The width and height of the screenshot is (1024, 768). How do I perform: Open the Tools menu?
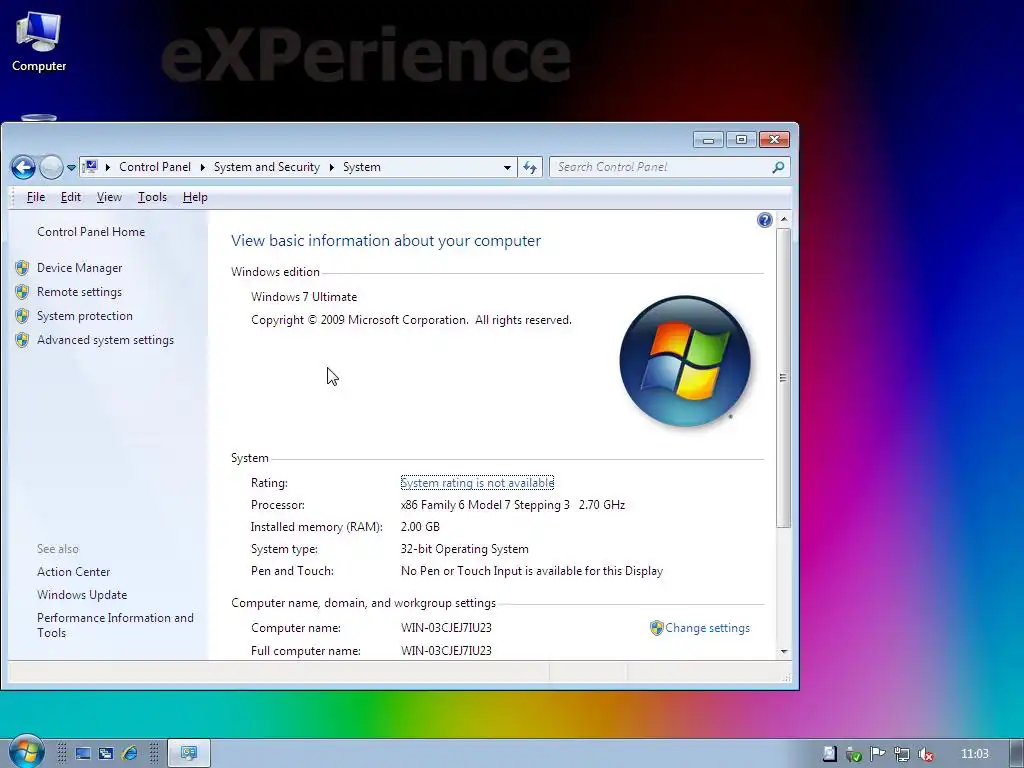152,197
